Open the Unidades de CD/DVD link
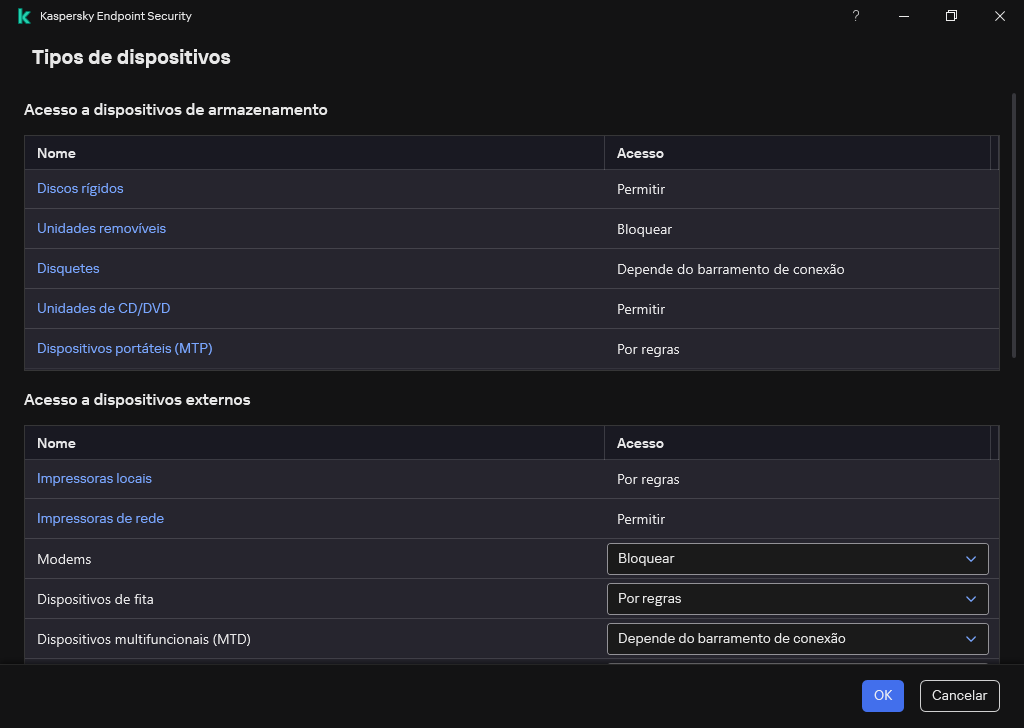 [103, 308]
